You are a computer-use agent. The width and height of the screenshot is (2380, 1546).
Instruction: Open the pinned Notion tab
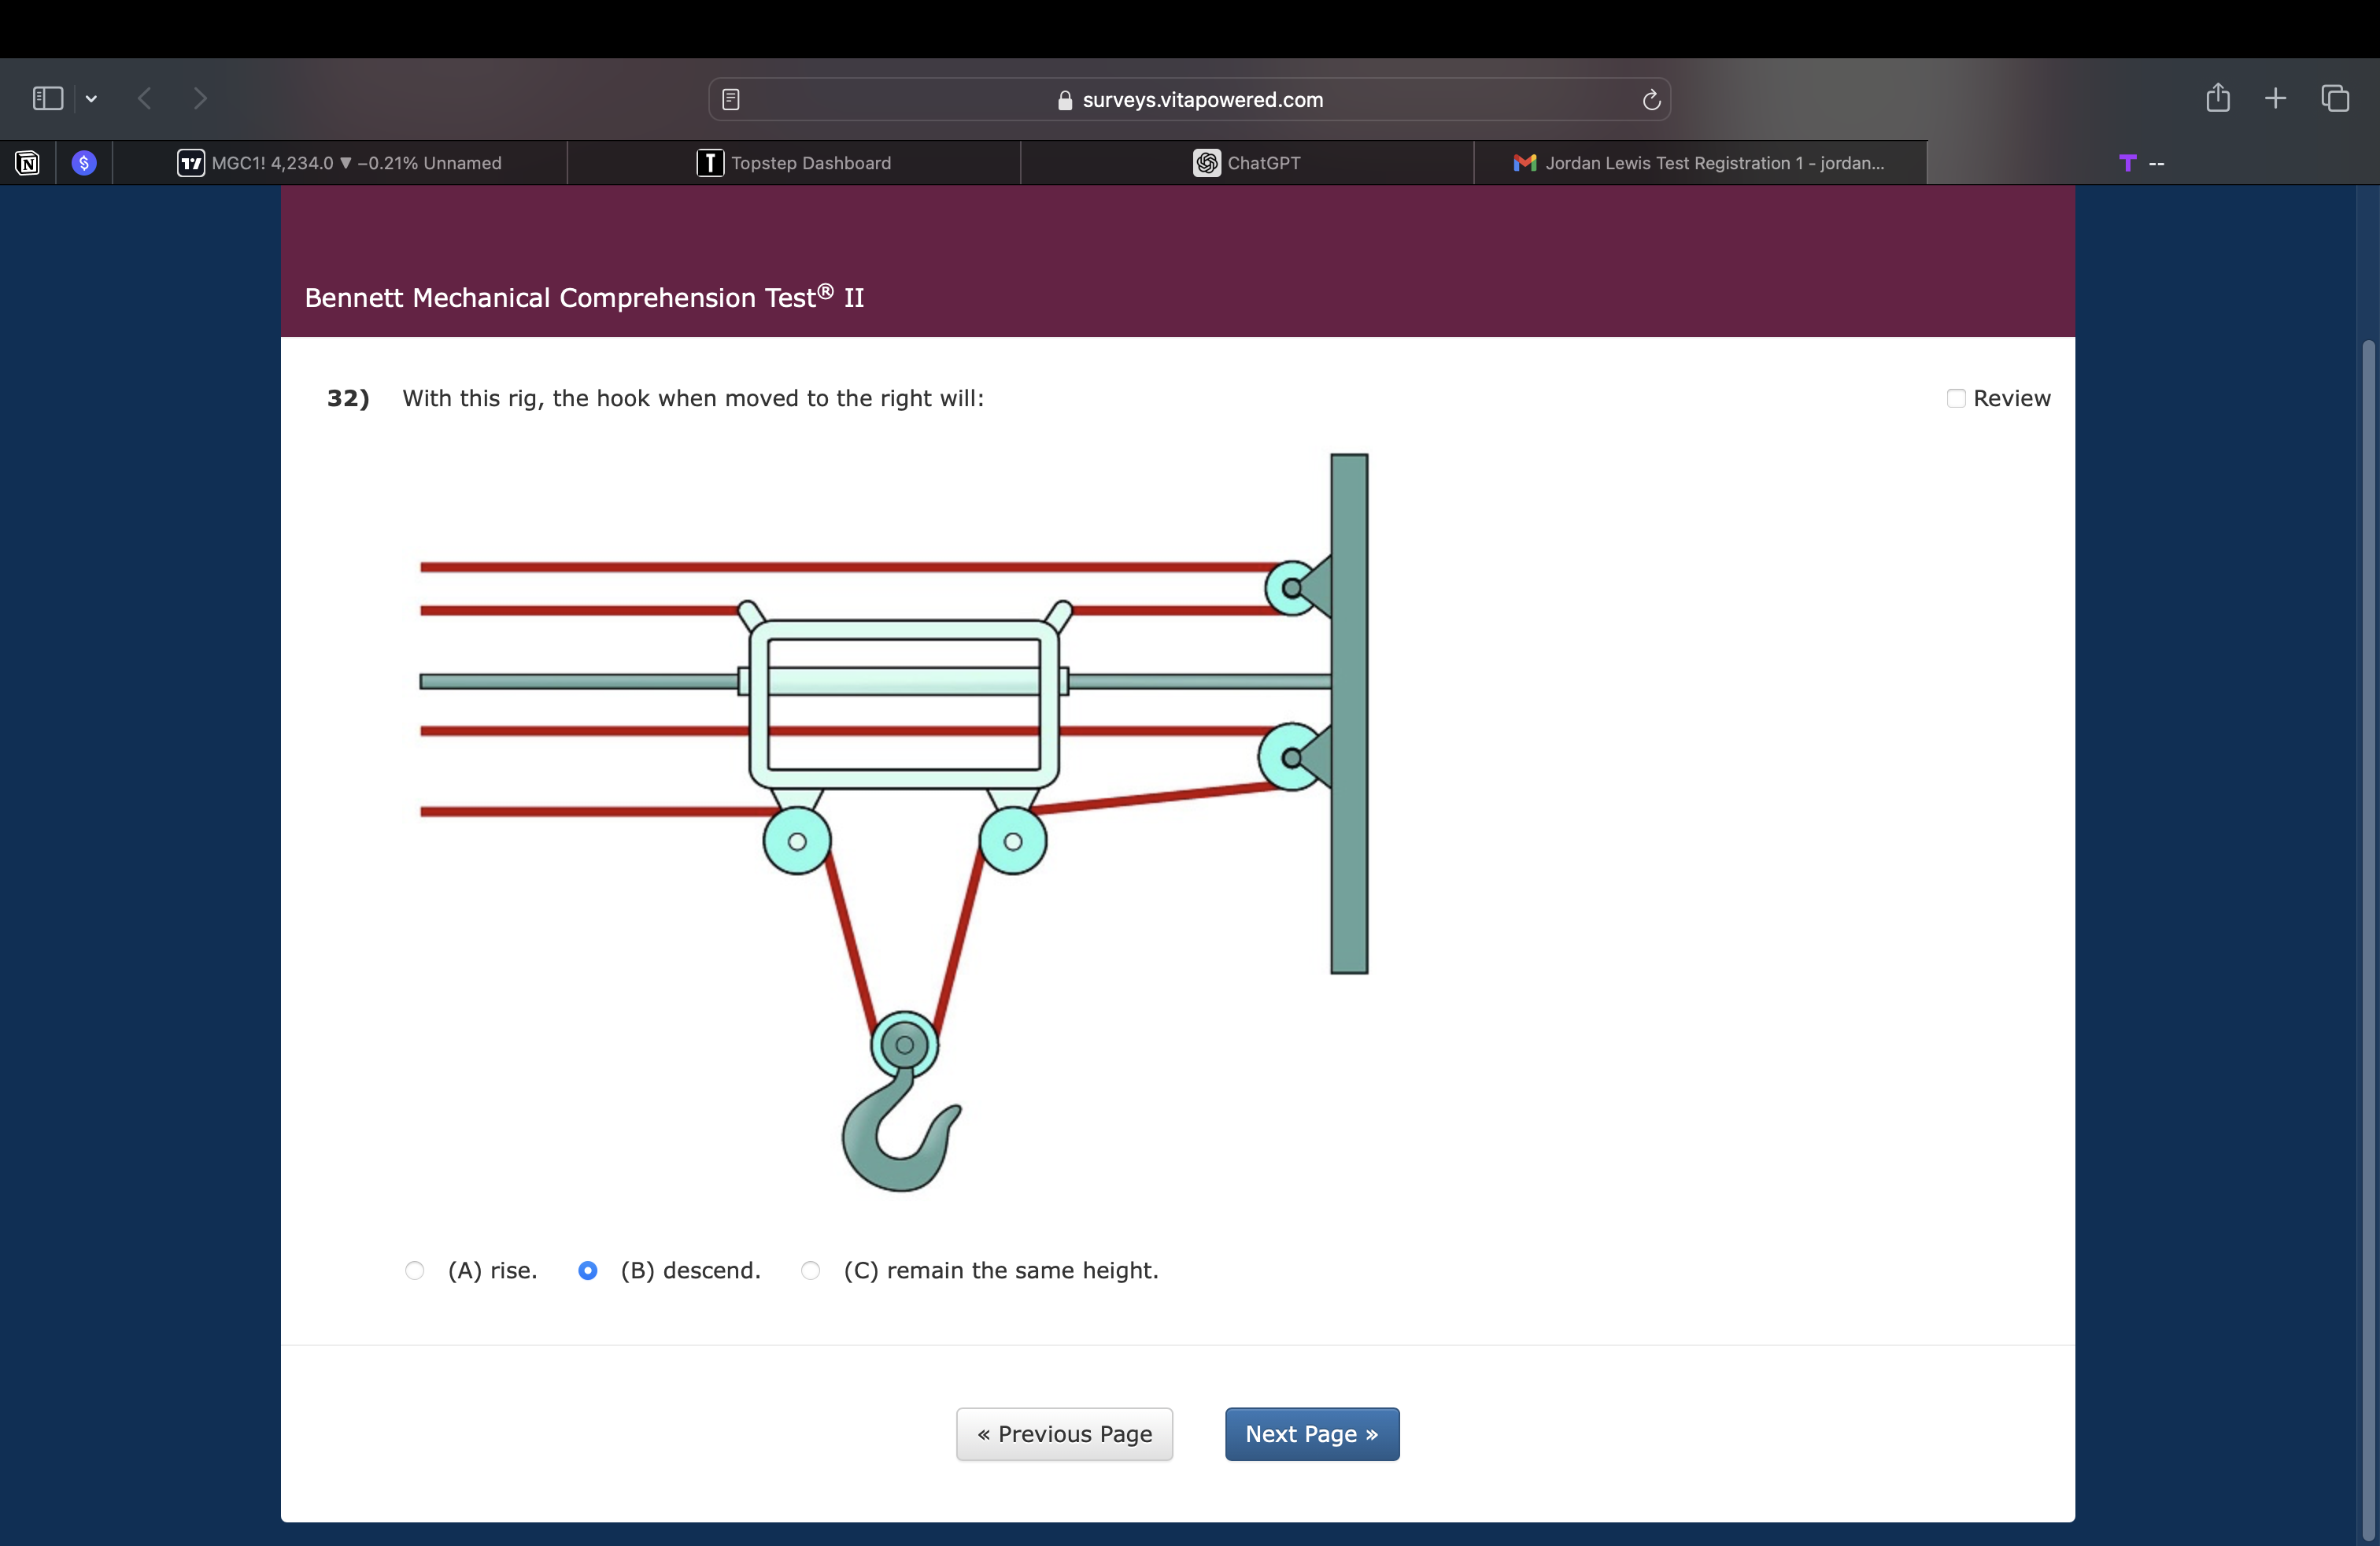pos(28,163)
